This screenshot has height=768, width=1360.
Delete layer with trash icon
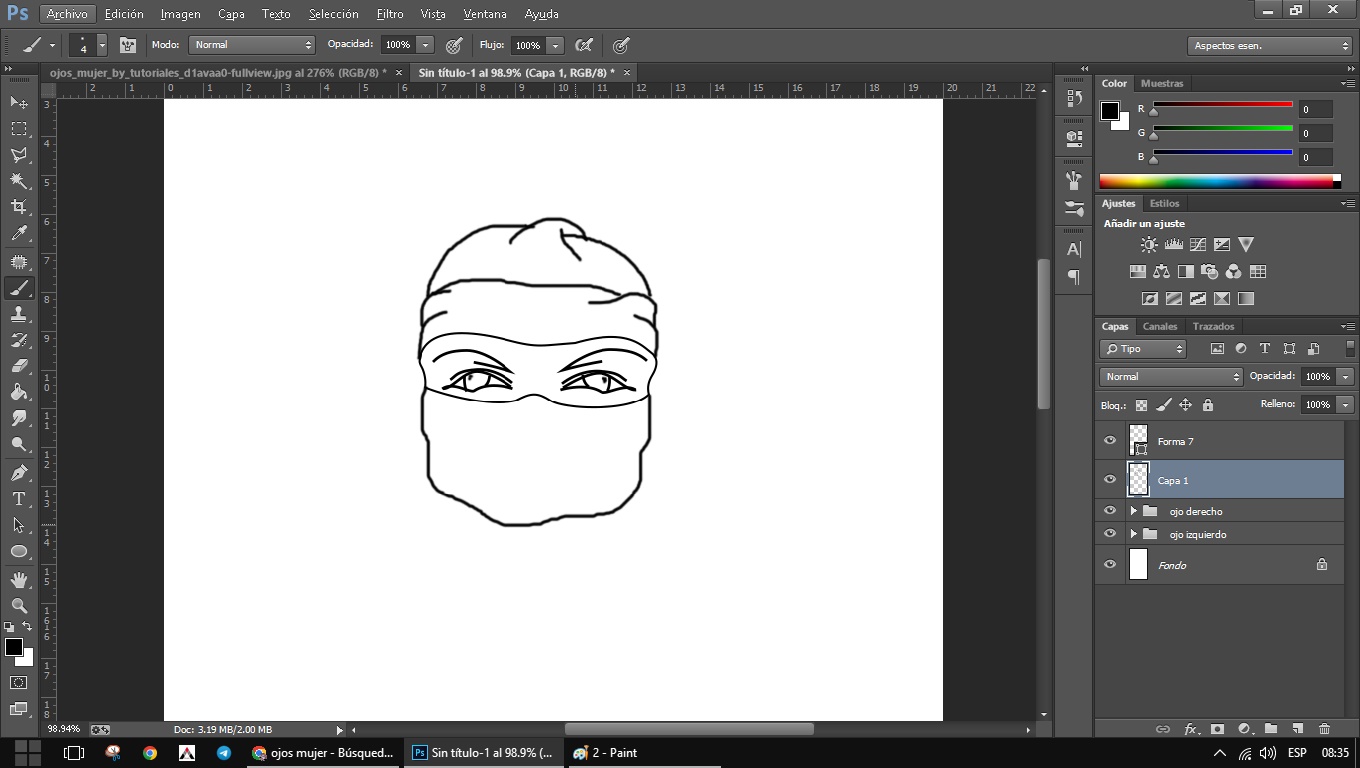pyautogui.click(x=1324, y=729)
